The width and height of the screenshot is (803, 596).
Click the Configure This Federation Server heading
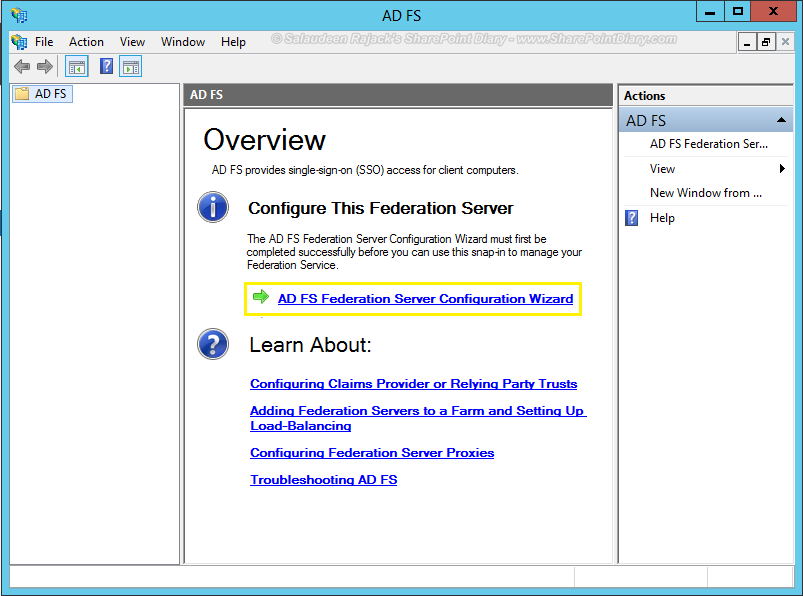(381, 208)
